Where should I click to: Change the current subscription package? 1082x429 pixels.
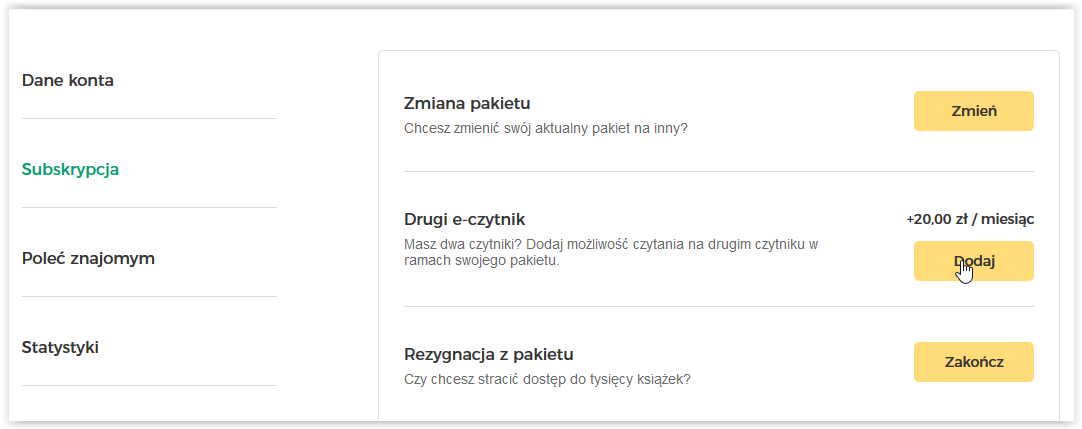point(974,111)
